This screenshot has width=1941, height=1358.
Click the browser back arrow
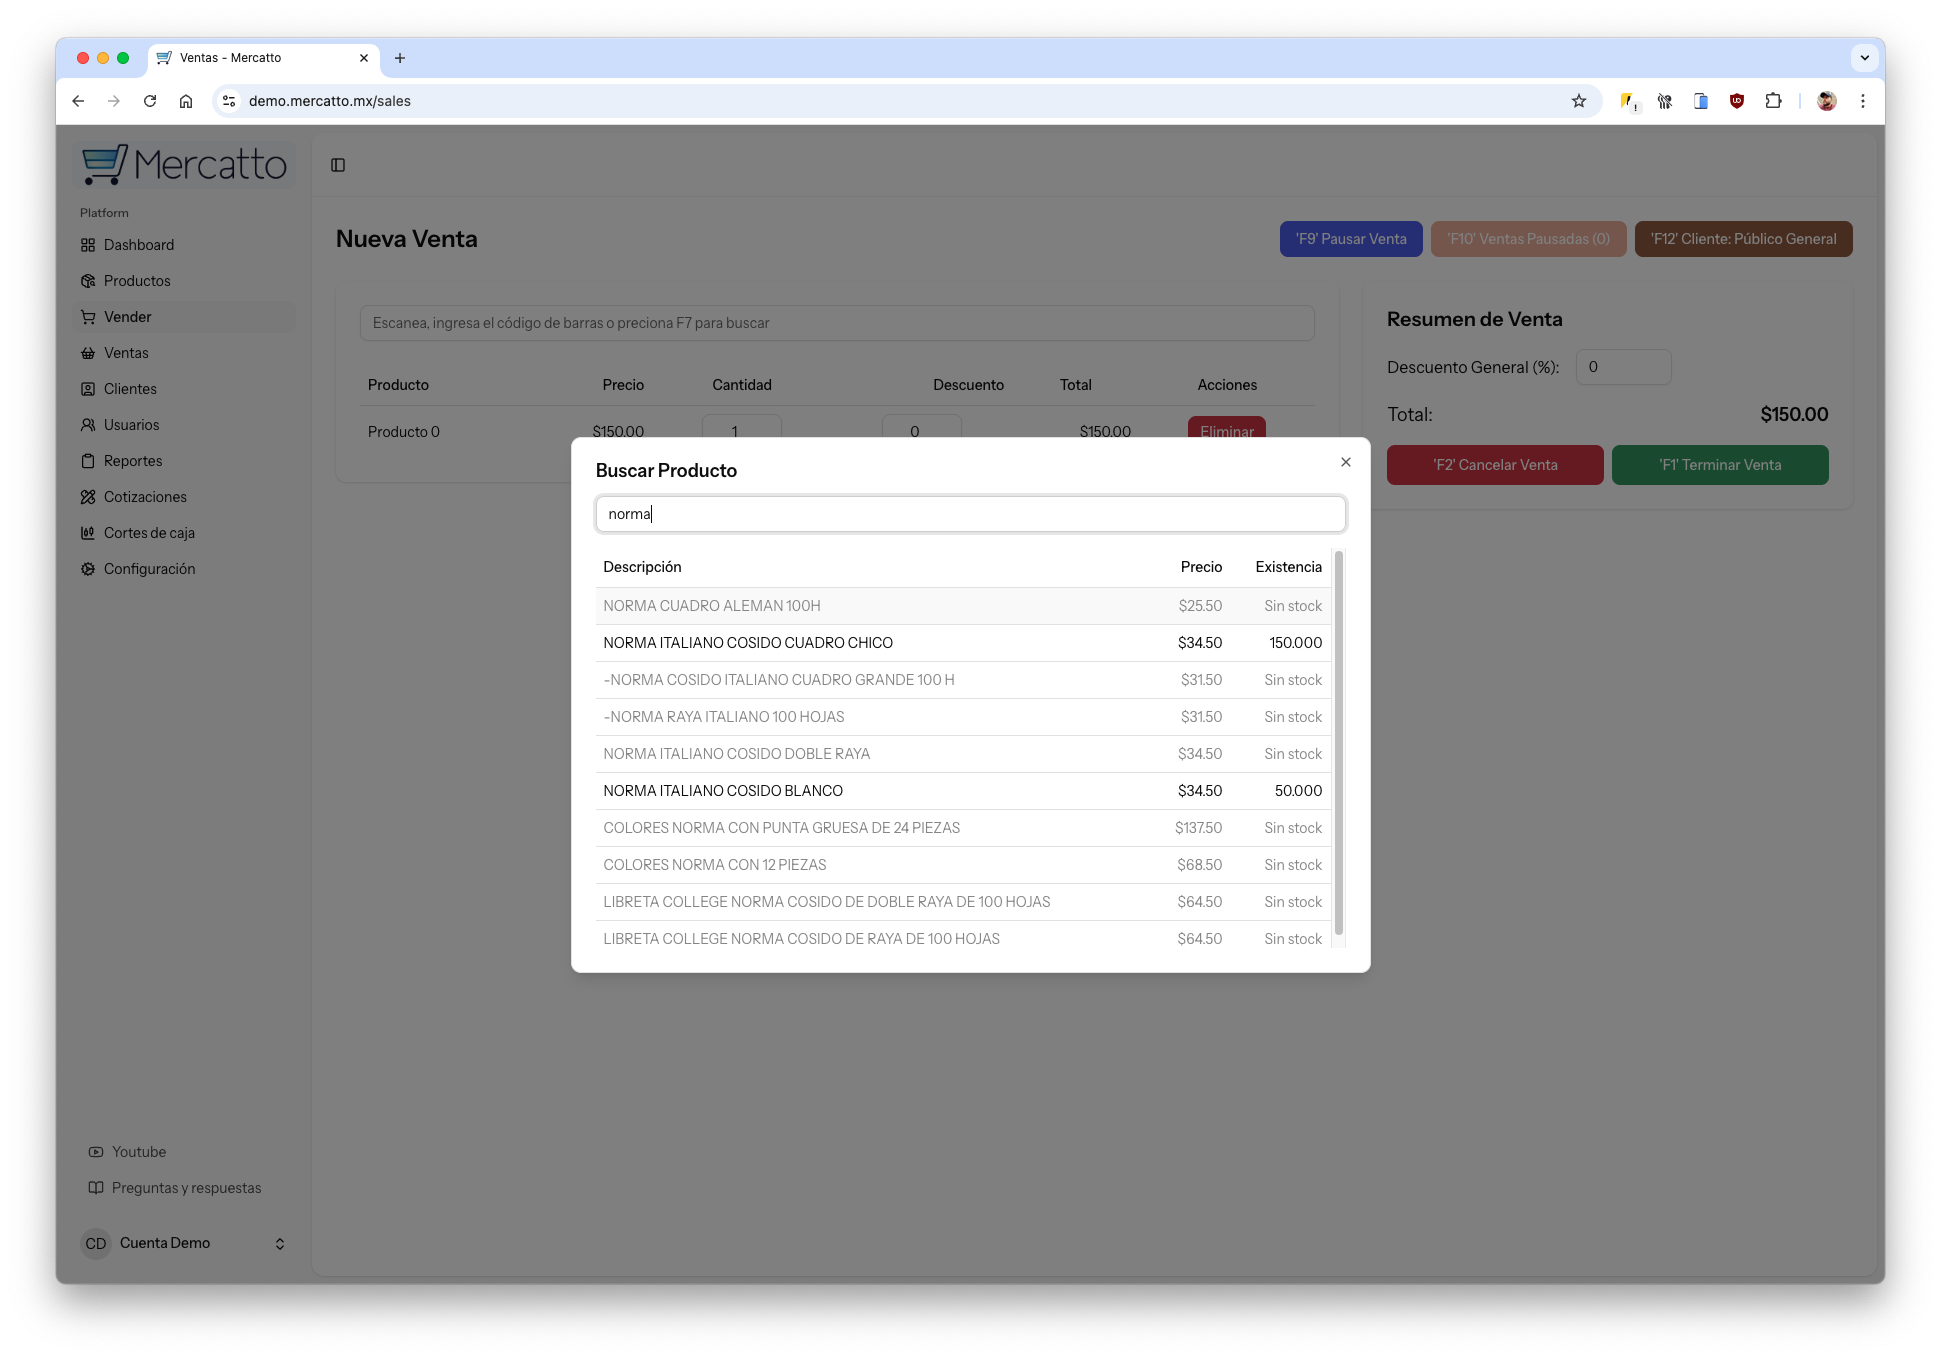coord(78,101)
